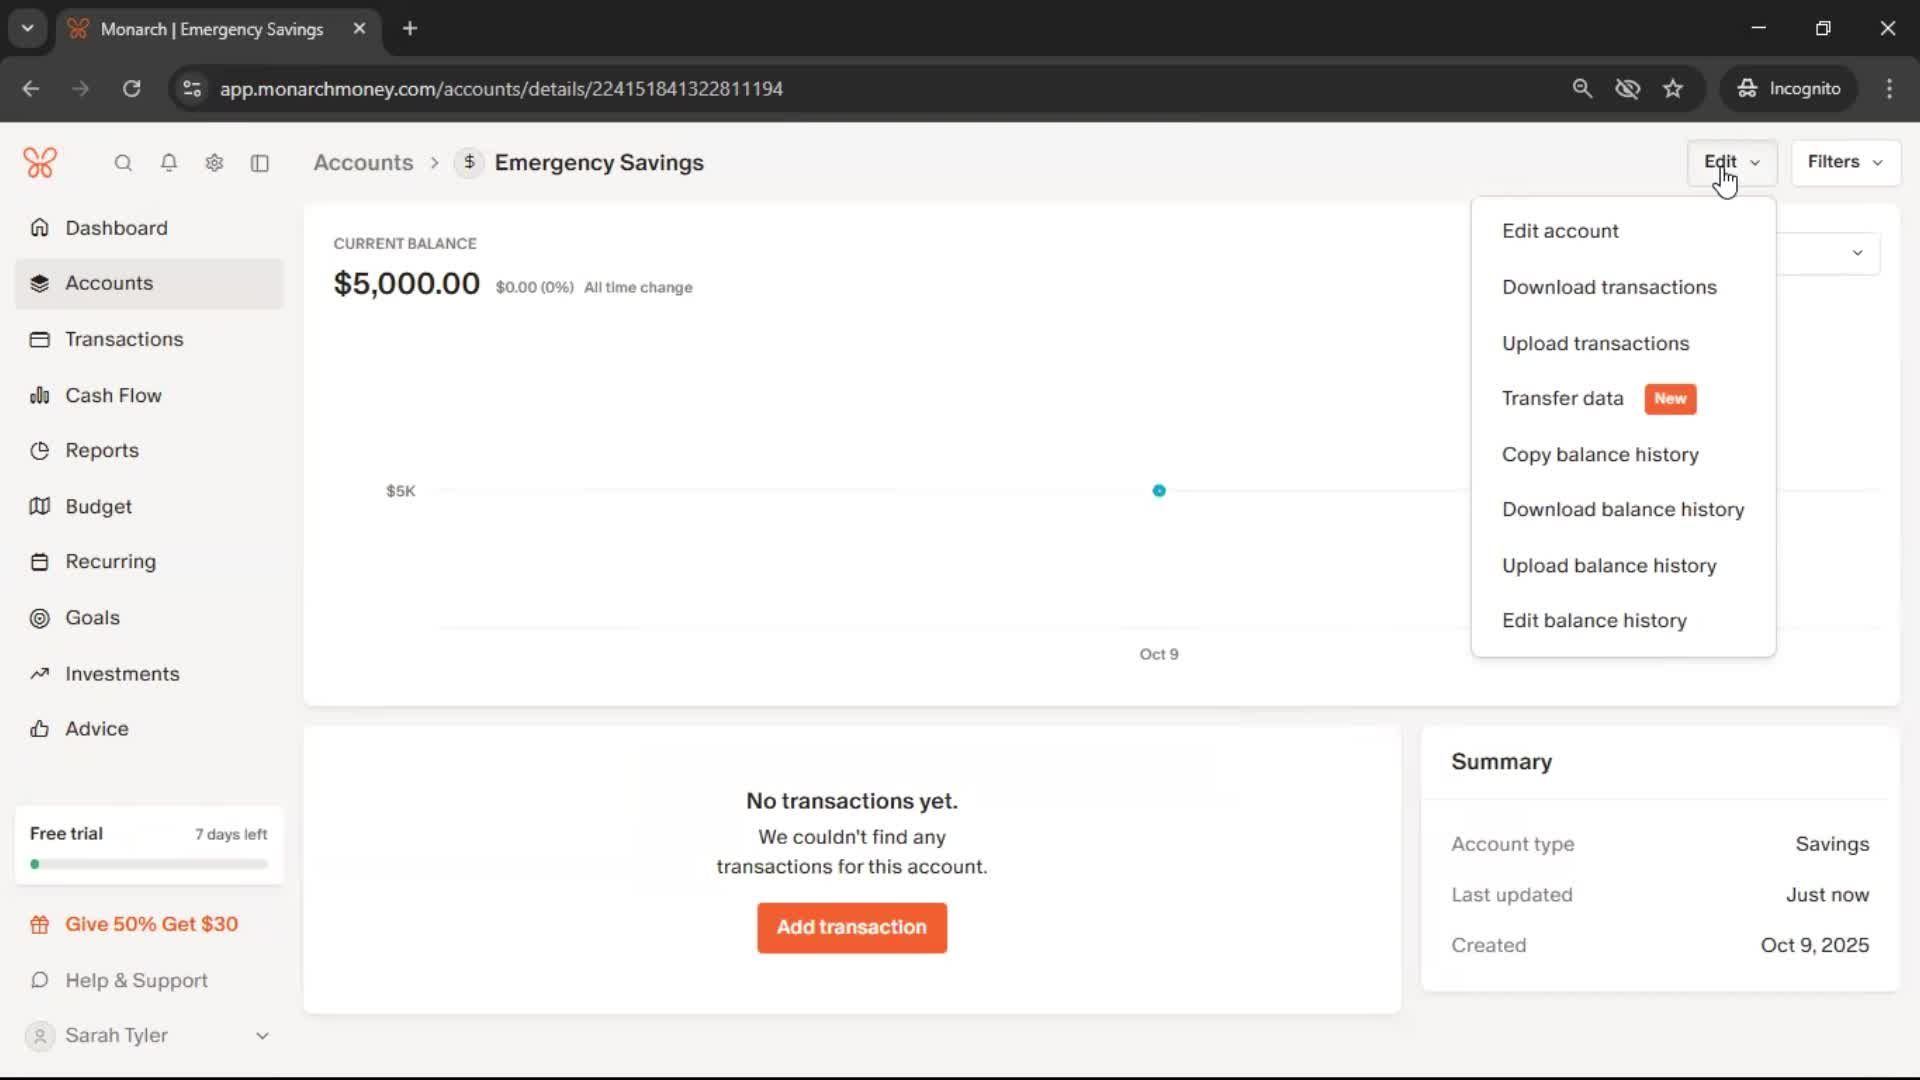Select Transfer data menu entry
The width and height of the screenshot is (1920, 1080).
(x=1562, y=399)
